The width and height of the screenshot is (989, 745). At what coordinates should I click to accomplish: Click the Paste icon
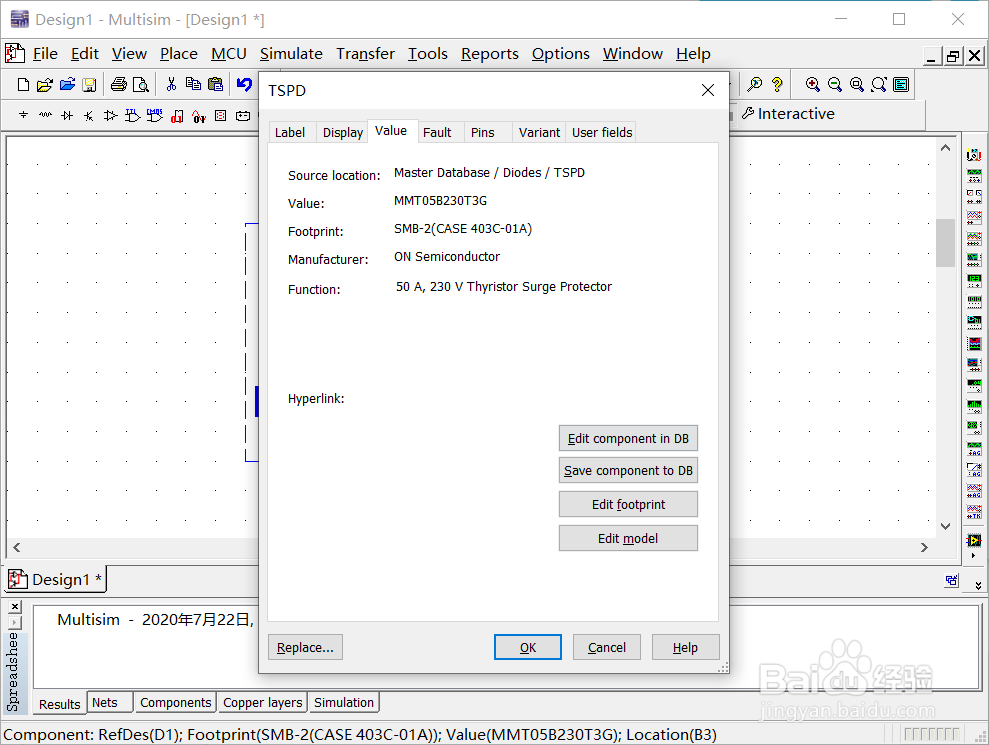click(215, 84)
